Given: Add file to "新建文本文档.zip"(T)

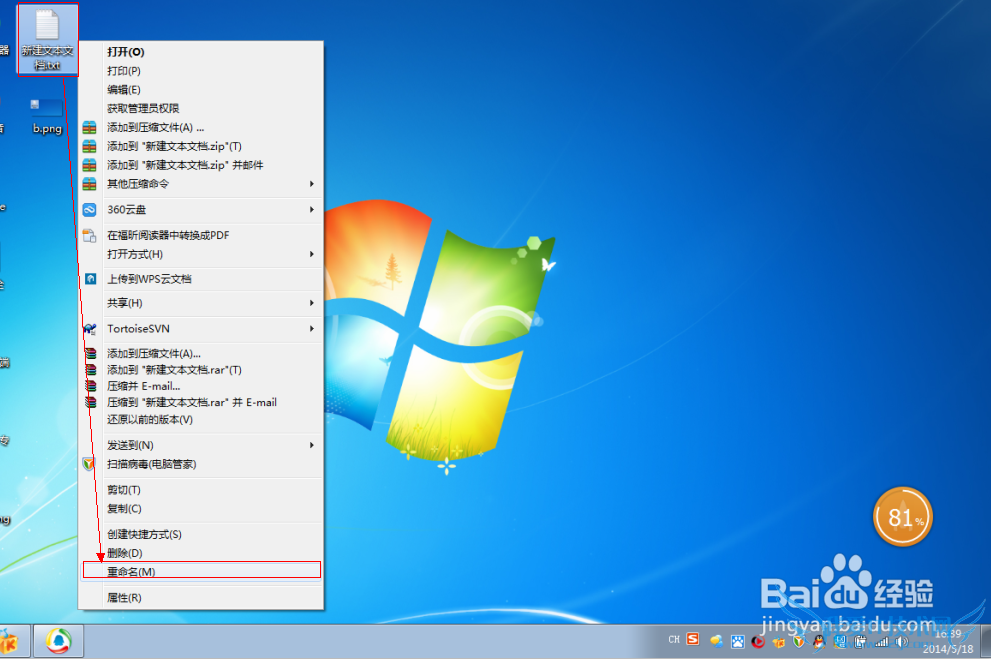Looking at the screenshot, I should [201, 147].
